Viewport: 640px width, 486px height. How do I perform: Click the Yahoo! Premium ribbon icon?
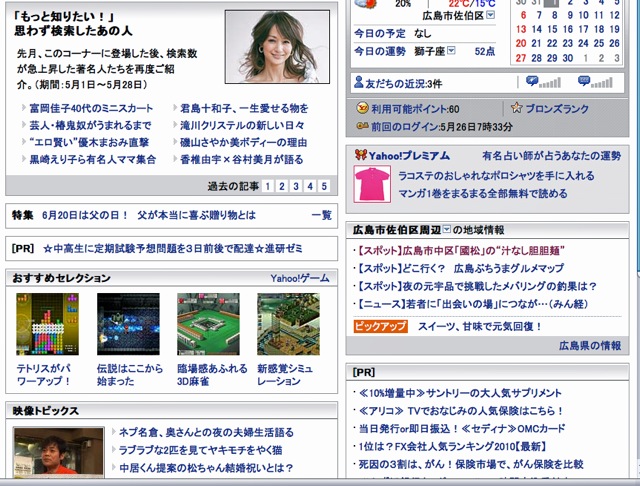click(360, 154)
